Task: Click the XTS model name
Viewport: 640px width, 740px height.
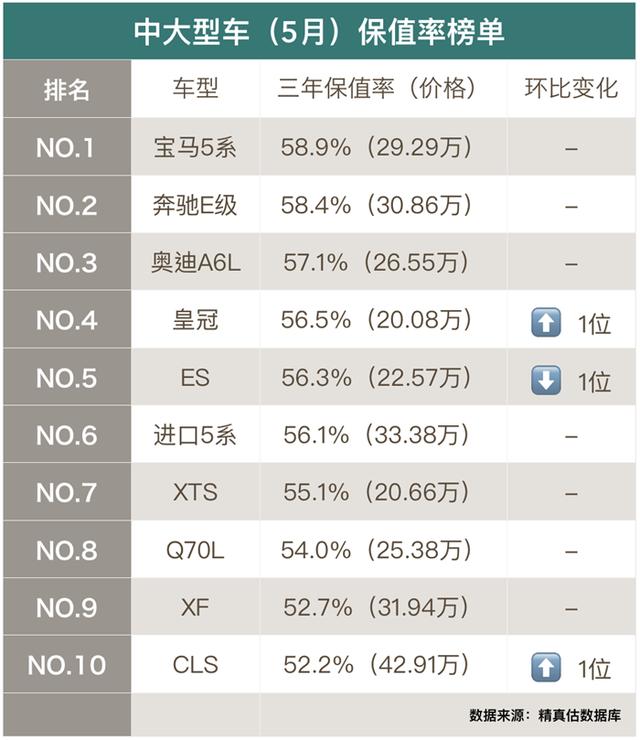Action: click(195, 492)
